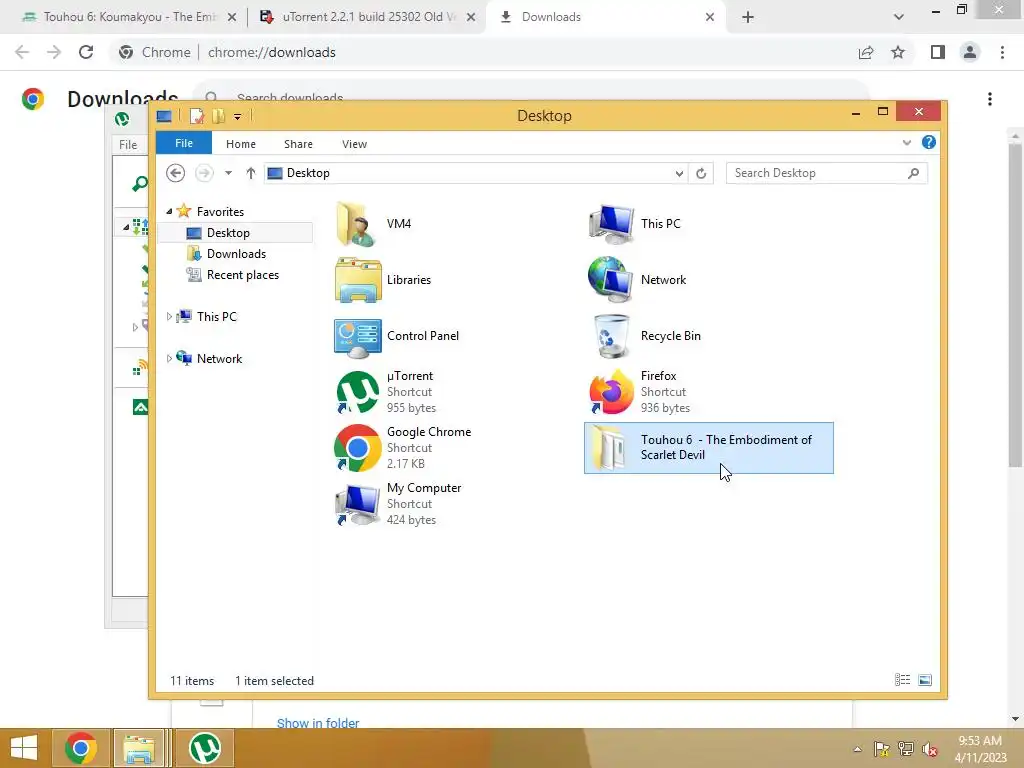Select the My Computer shortcut icon

[x=357, y=504]
